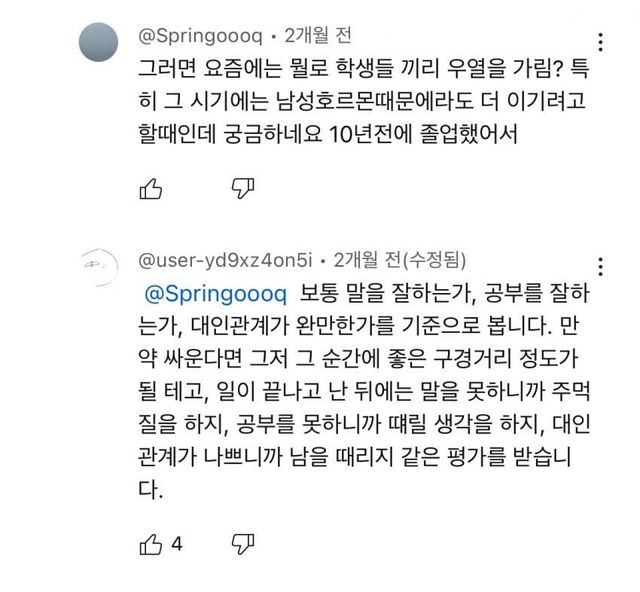Click the like count 4 on reply
This screenshot has width=640, height=592.
tap(177, 545)
